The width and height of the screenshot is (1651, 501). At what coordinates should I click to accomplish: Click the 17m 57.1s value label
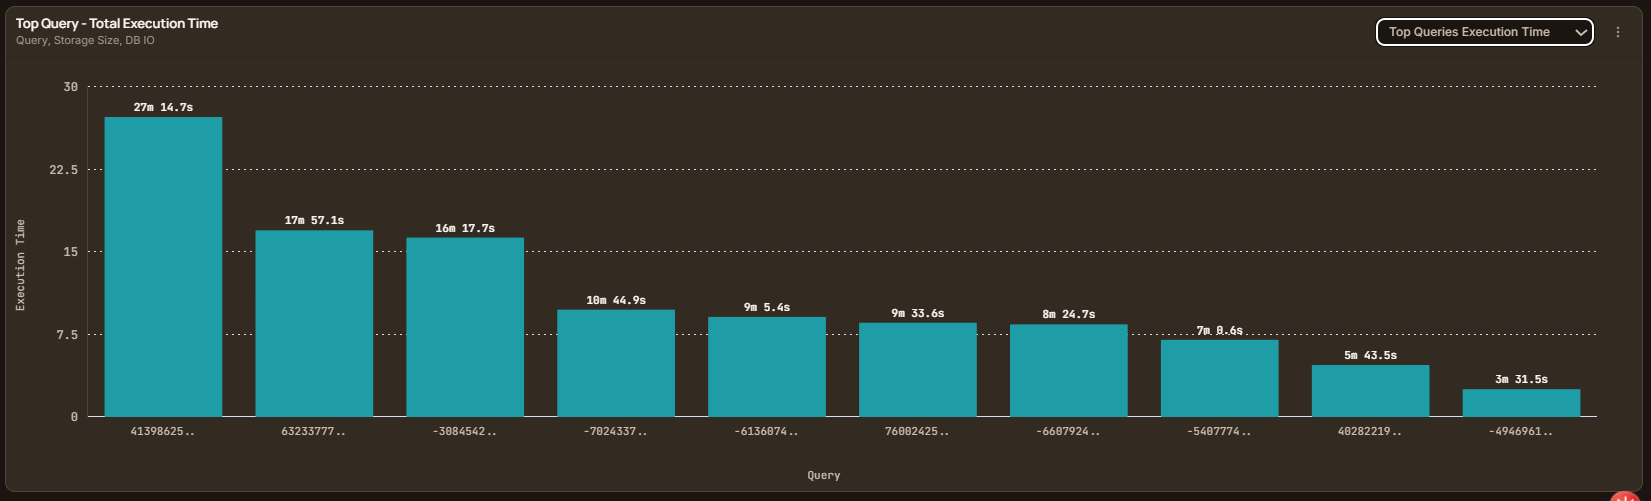coord(314,220)
